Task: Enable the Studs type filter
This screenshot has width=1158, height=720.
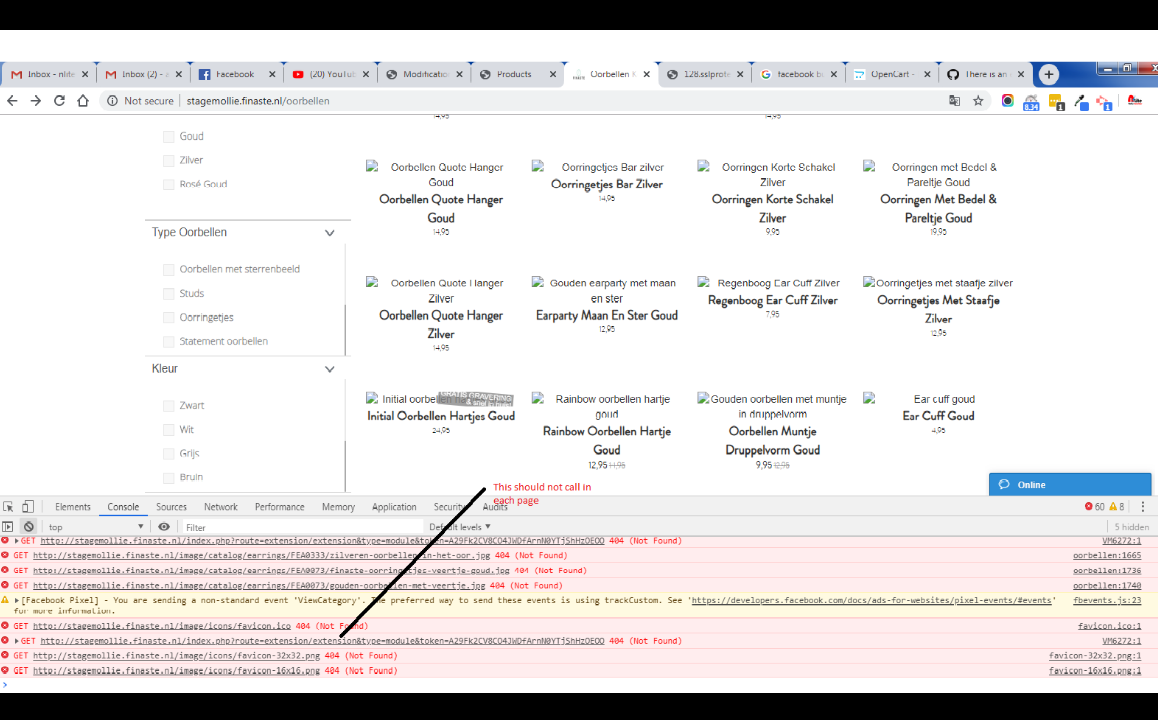Action: [169, 293]
